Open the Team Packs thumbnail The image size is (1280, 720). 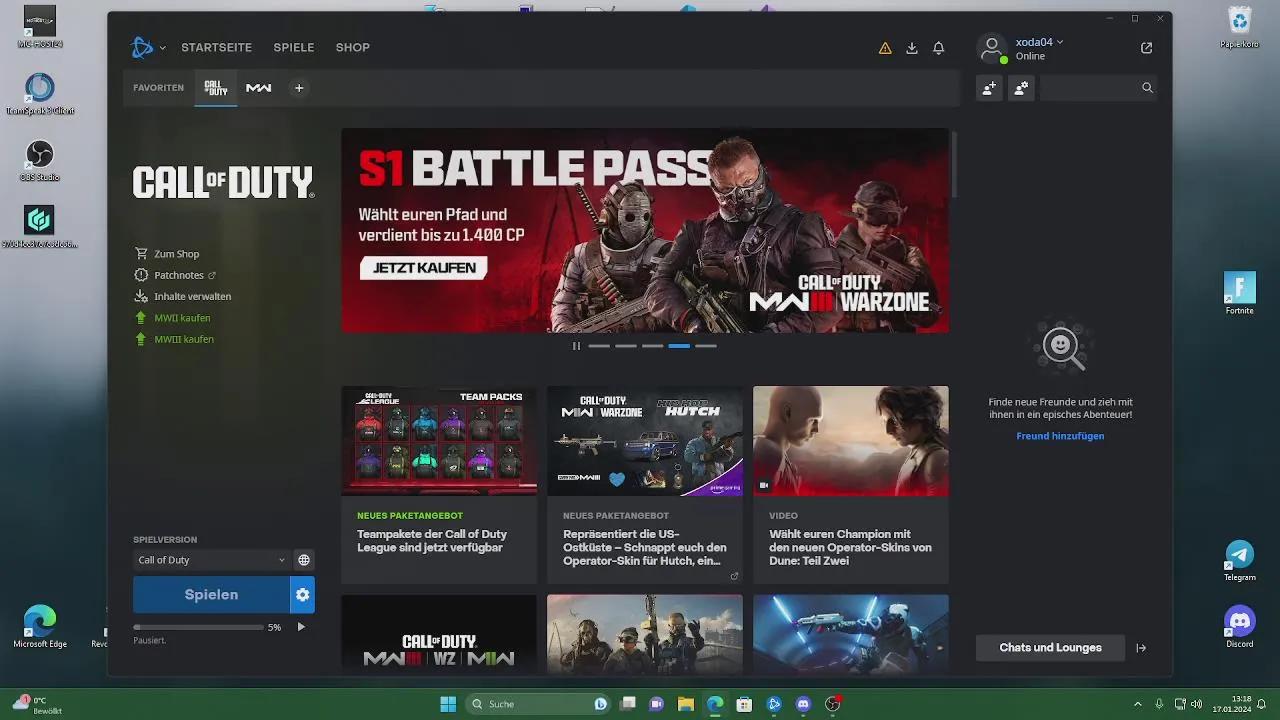coord(439,441)
